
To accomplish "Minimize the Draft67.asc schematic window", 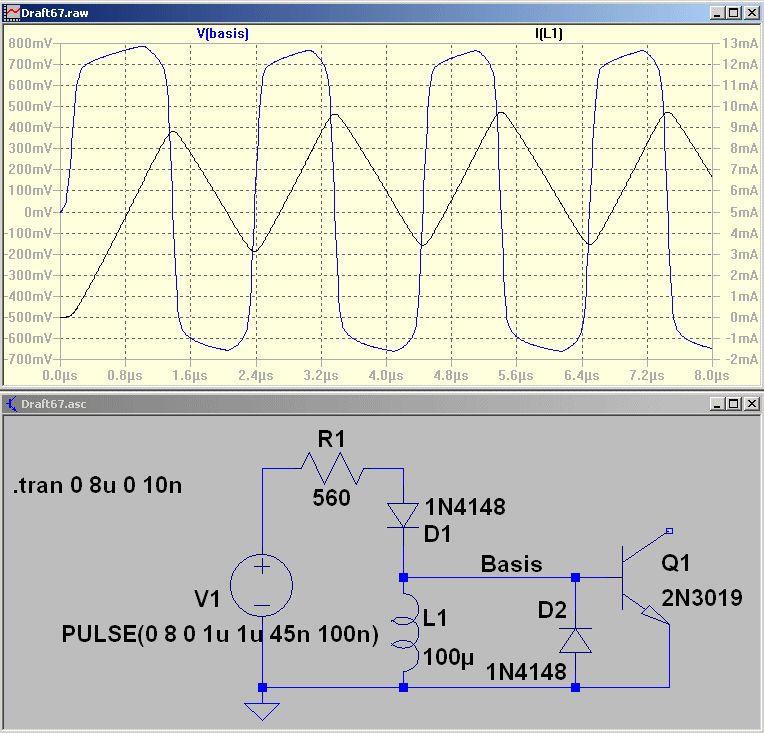I will pos(717,404).
